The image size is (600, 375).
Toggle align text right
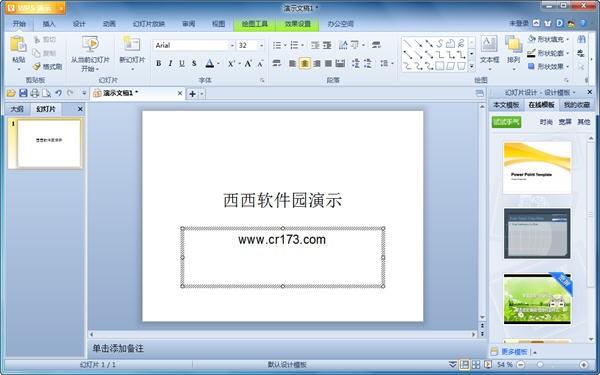point(316,64)
